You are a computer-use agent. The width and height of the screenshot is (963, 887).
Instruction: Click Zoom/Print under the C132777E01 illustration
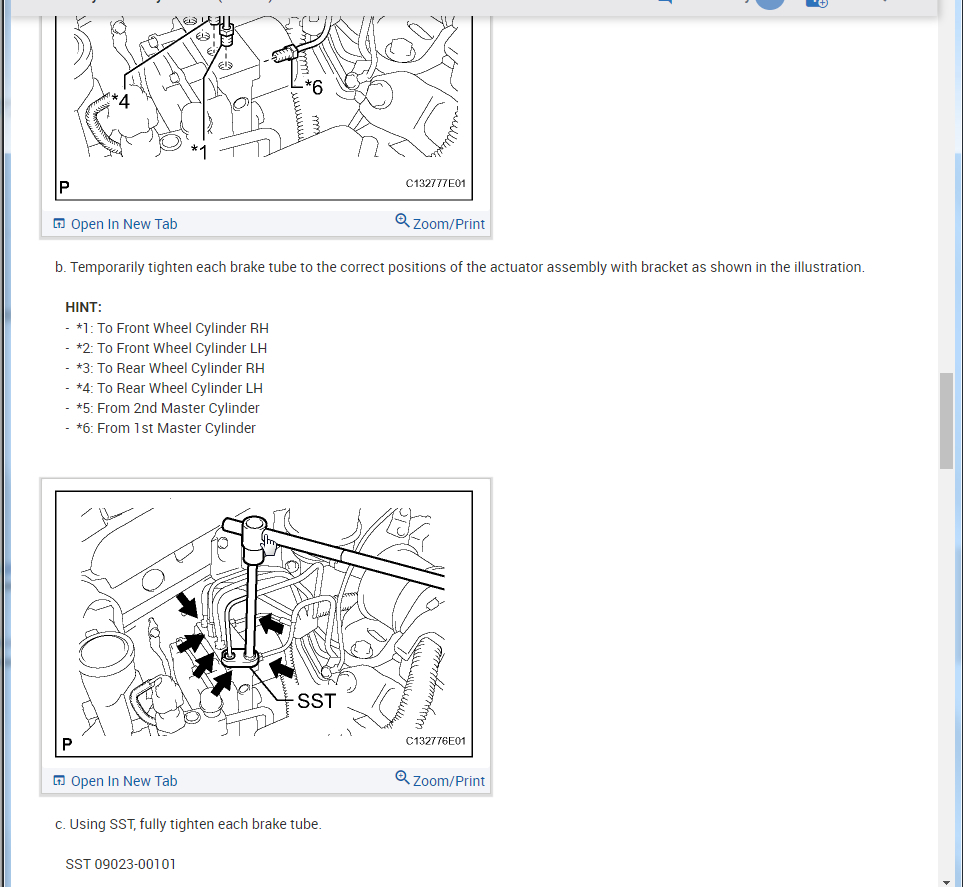tap(440, 223)
